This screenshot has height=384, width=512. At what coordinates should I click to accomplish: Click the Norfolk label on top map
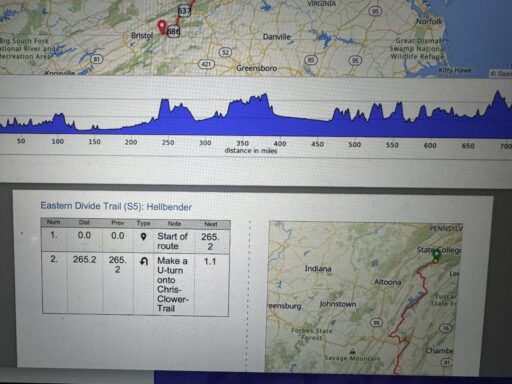(x=429, y=21)
